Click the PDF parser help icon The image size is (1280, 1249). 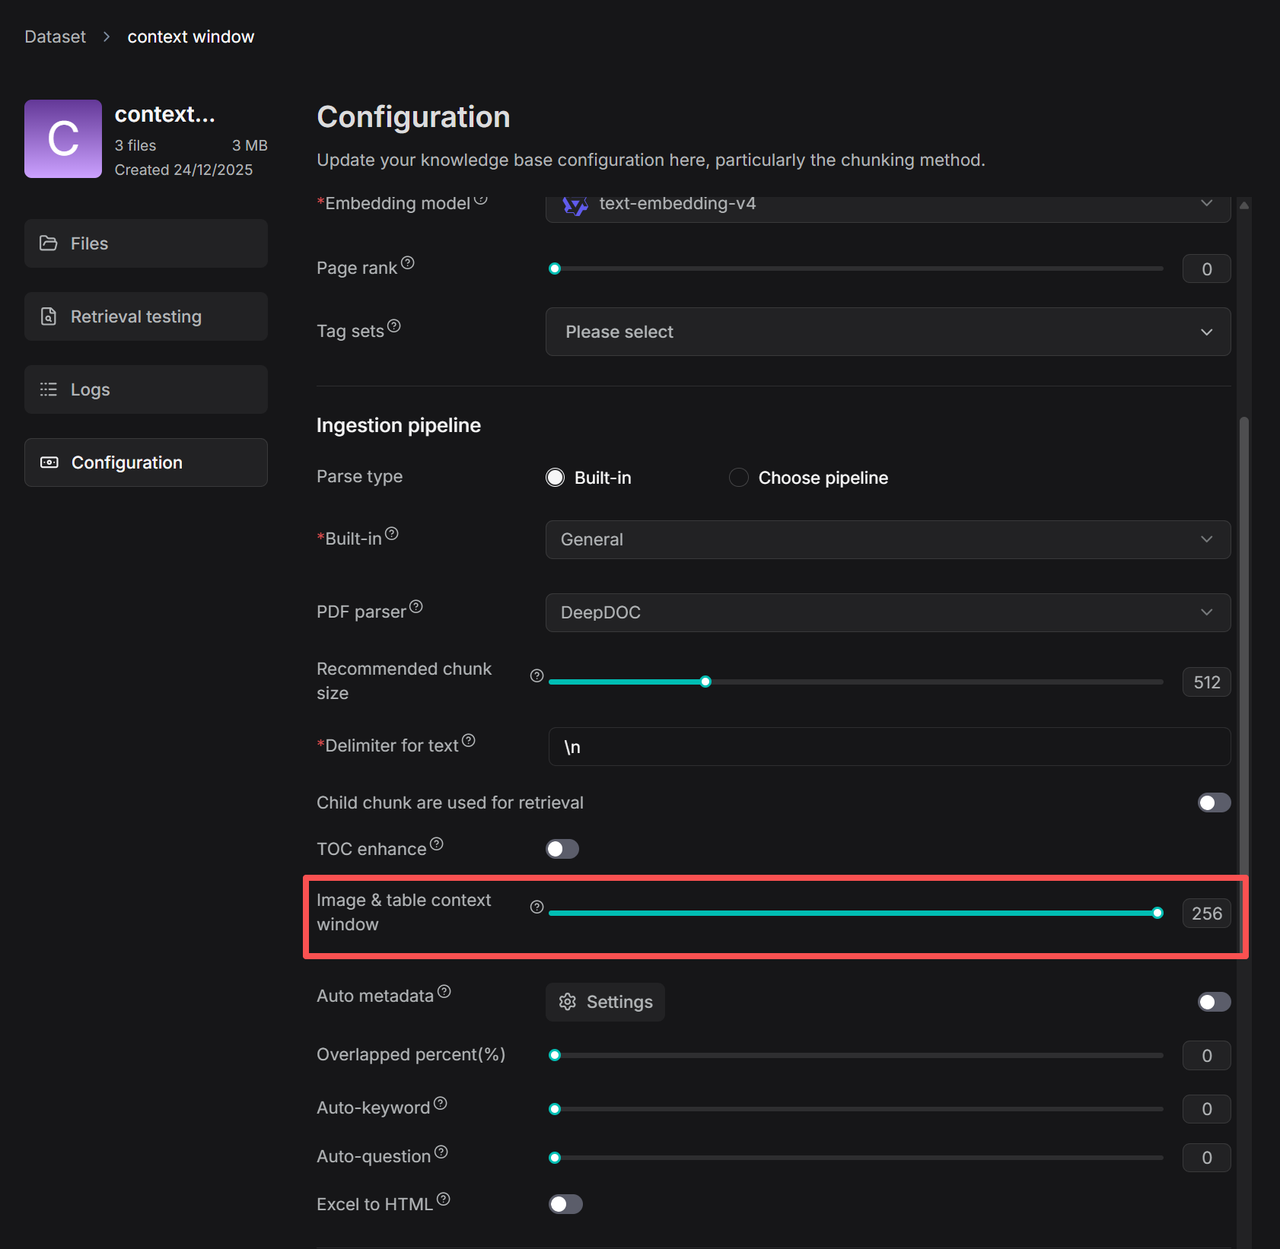[x=416, y=607]
